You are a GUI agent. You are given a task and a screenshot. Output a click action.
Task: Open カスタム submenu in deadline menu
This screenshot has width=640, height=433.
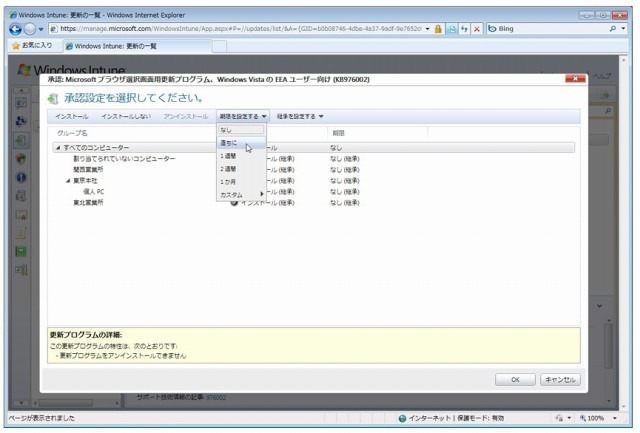241,195
